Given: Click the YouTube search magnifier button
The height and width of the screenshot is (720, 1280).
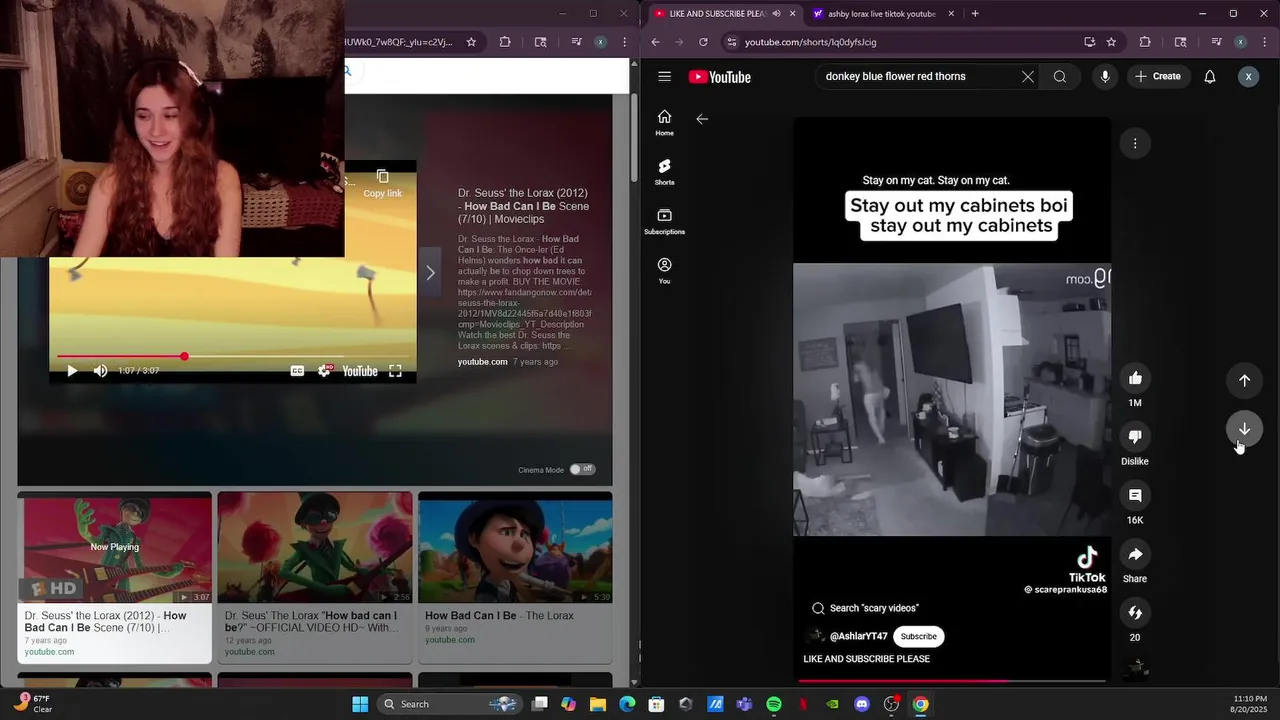Looking at the screenshot, I should click(1059, 76).
